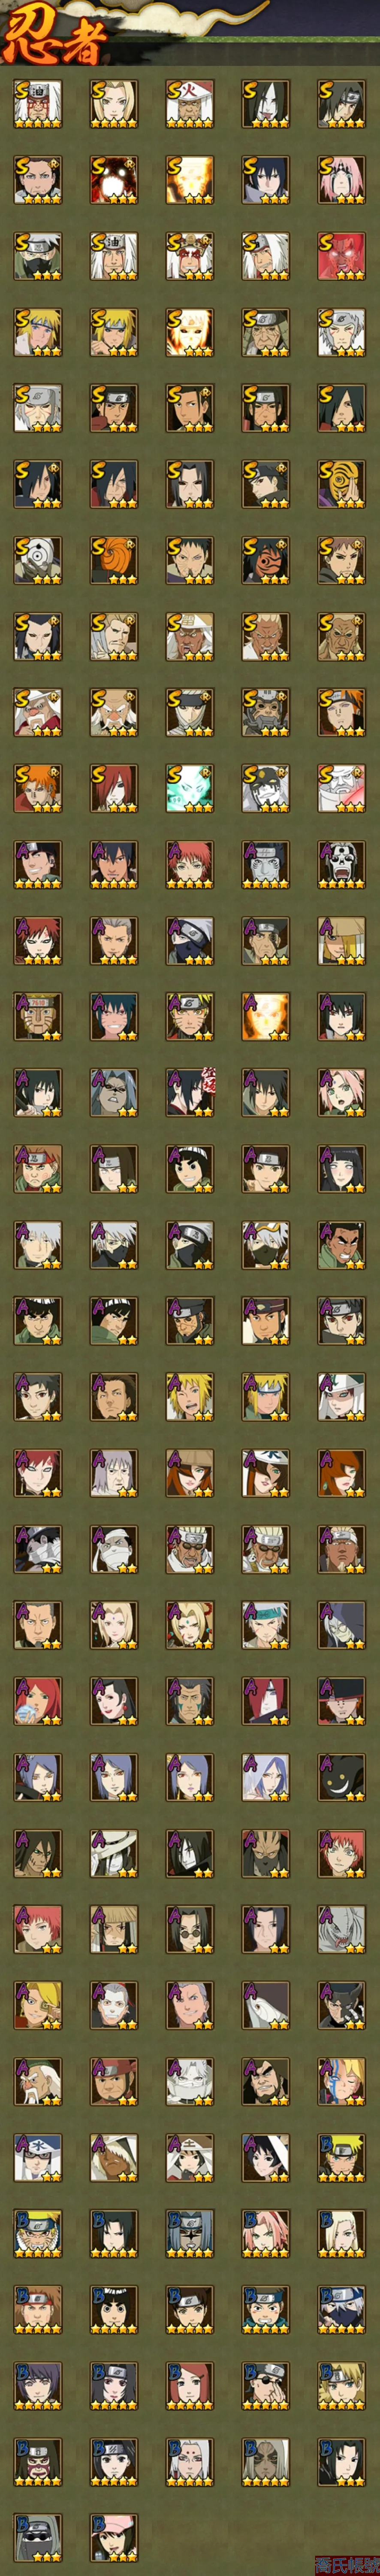Select the S-rank pink-haired Sakura
This screenshot has width=380, height=2576.
click(342, 180)
